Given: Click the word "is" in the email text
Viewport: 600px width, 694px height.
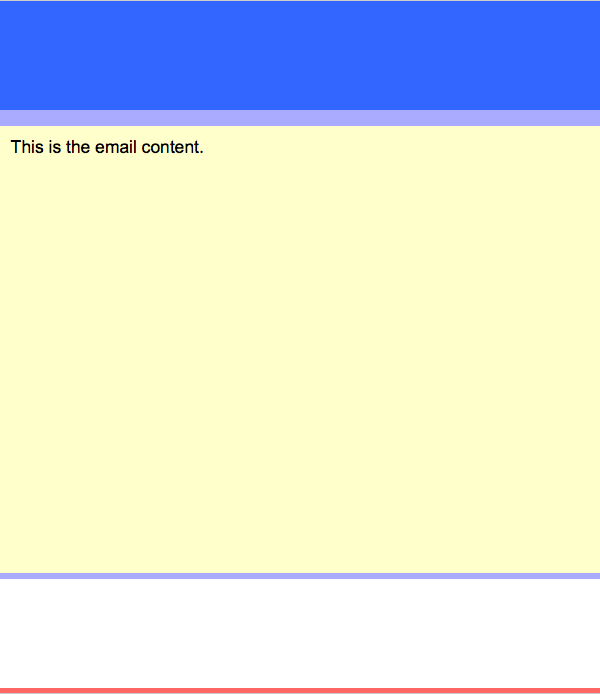Looking at the screenshot, I should tap(55, 147).
